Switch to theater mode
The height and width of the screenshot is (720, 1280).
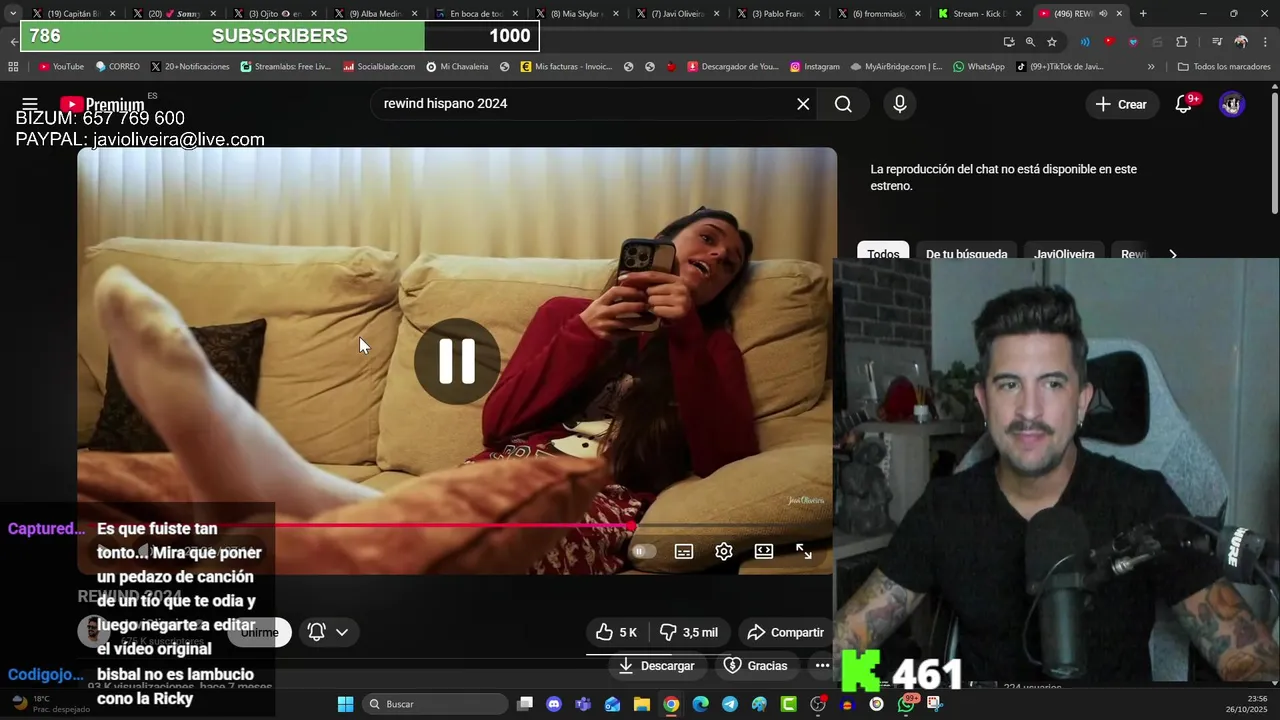764,551
